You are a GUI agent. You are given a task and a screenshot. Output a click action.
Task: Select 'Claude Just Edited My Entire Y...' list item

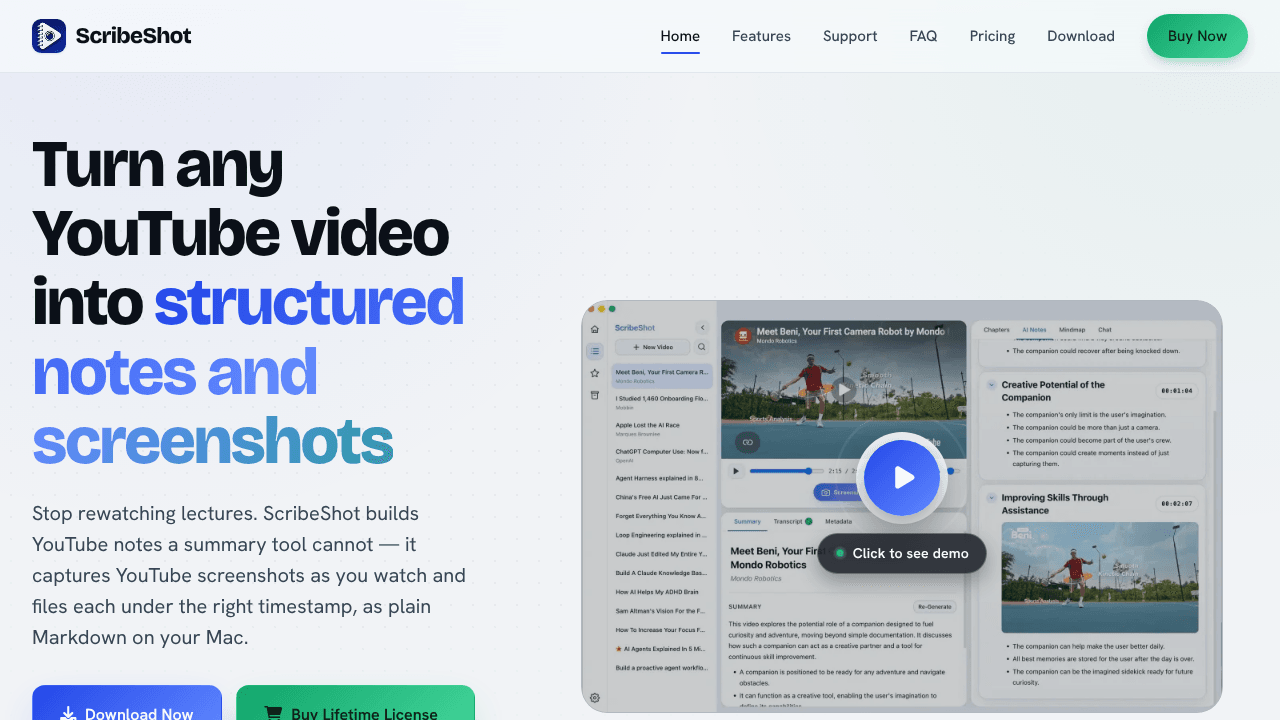662,554
